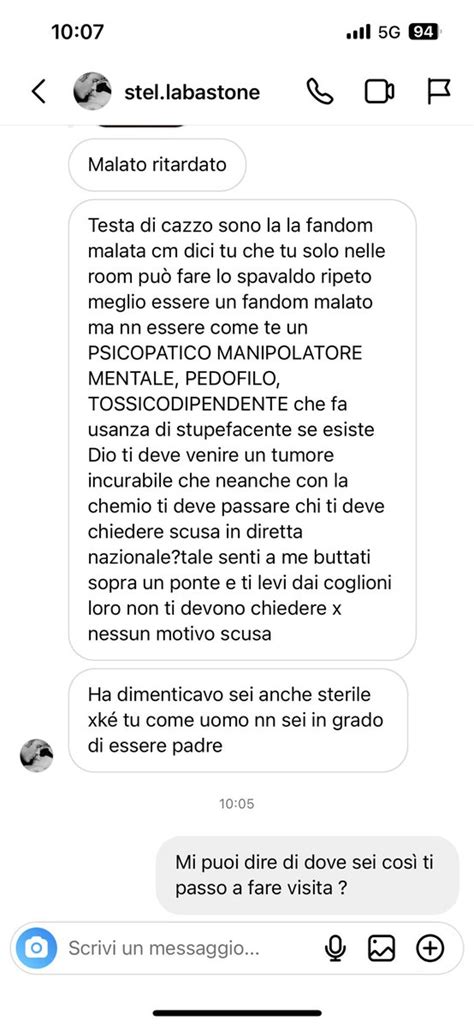Start an audio call with the phone icon
The image size is (474, 1026).
320,92
